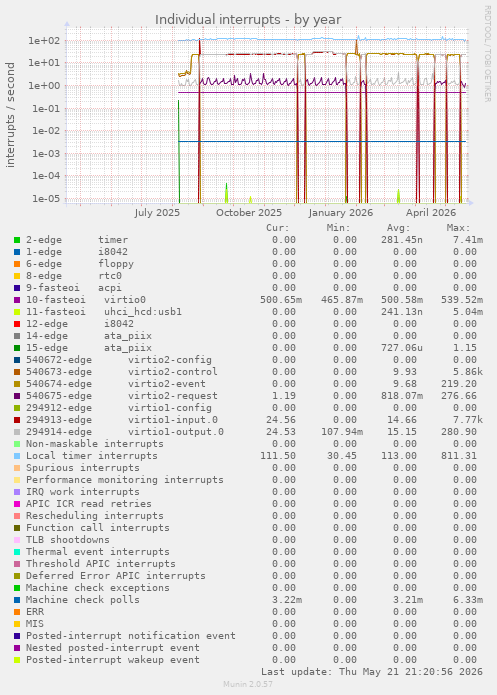Select 'Deferred Error APIC interrupts' label
This screenshot has height=695, width=497.
click(x=116, y=575)
